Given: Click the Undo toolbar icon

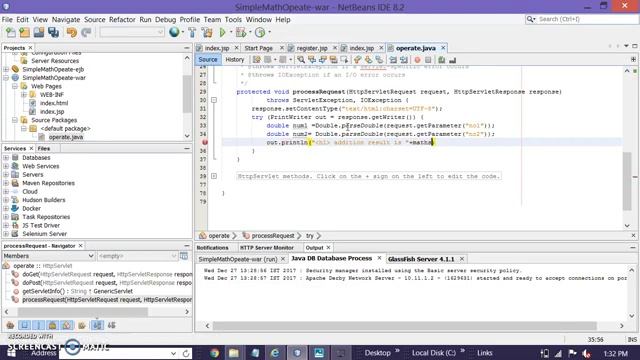Looking at the screenshot, I should point(71,32).
